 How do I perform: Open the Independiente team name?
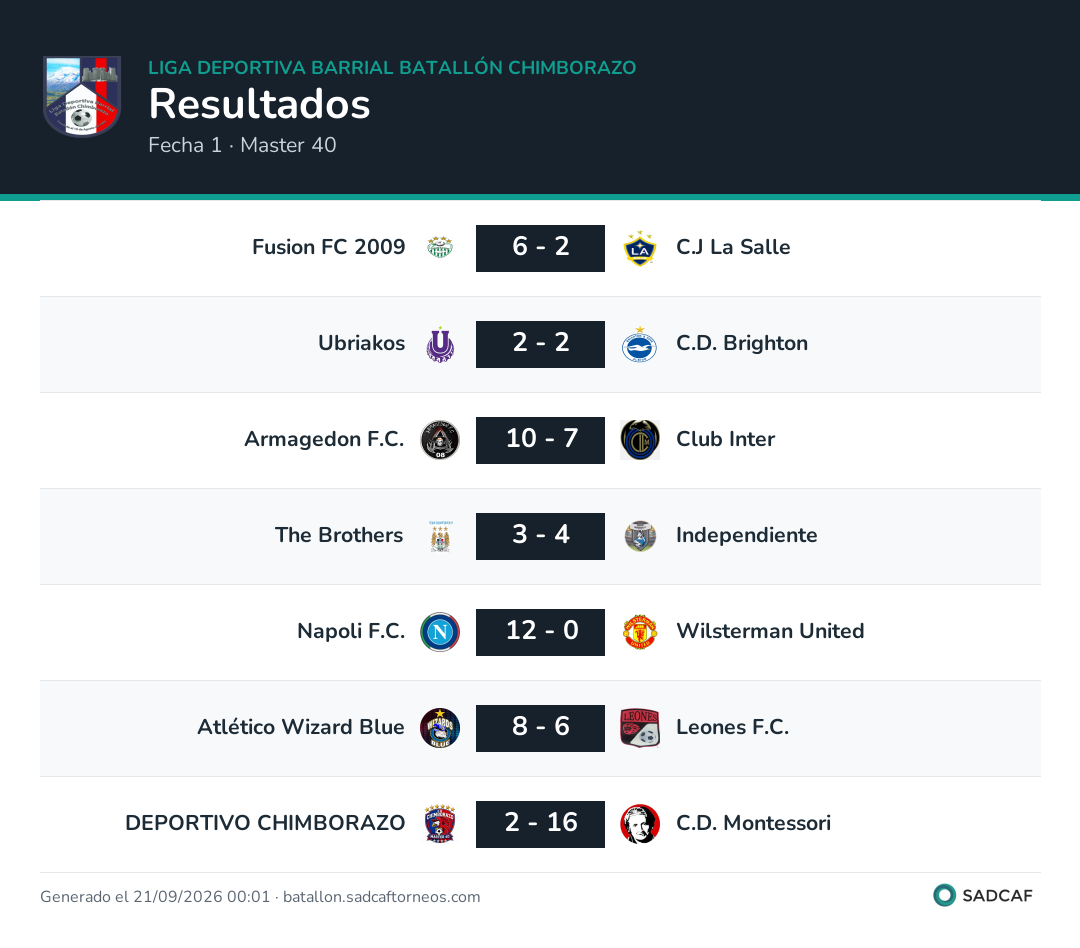pos(747,535)
